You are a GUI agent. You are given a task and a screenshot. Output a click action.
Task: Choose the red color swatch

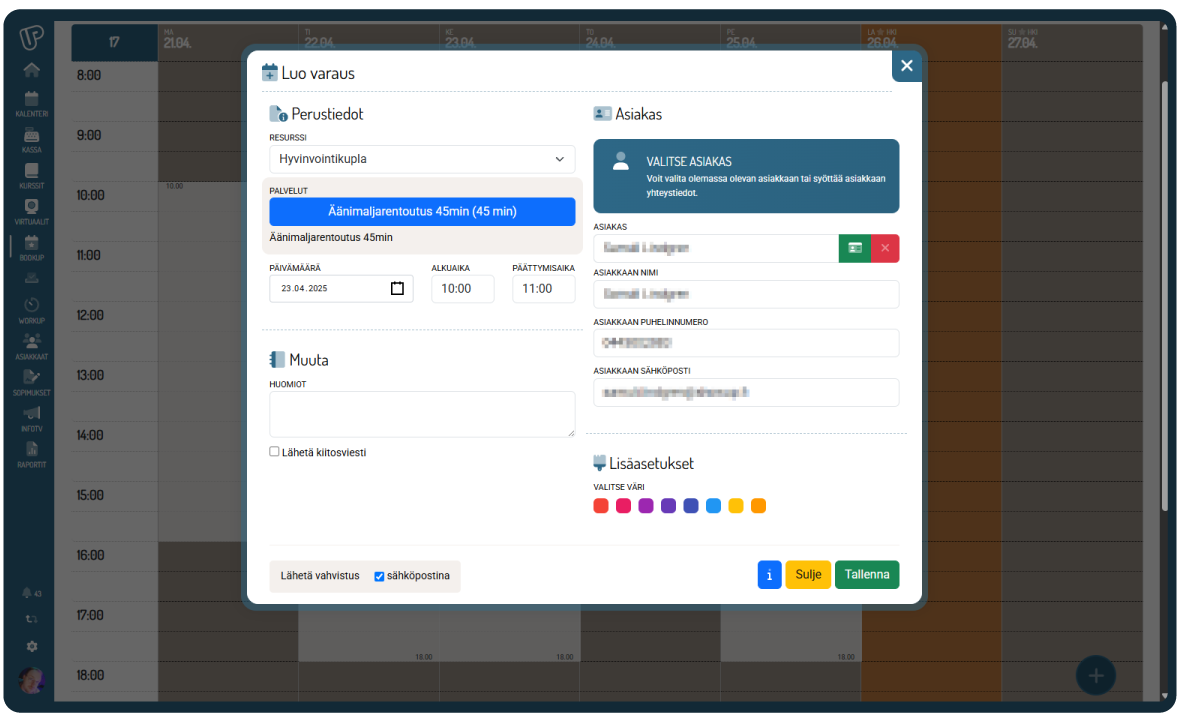click(601, 506)
